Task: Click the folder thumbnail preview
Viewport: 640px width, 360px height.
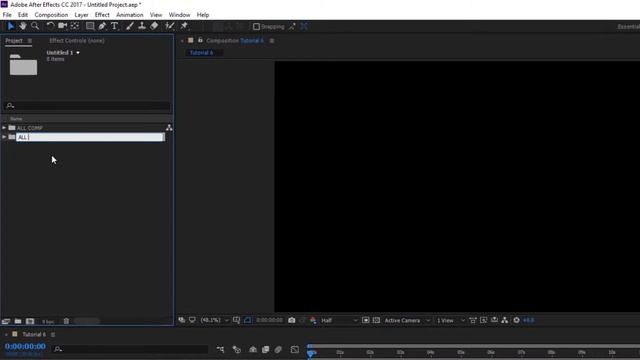Action: pyautogui.click(x=23, y=64)
